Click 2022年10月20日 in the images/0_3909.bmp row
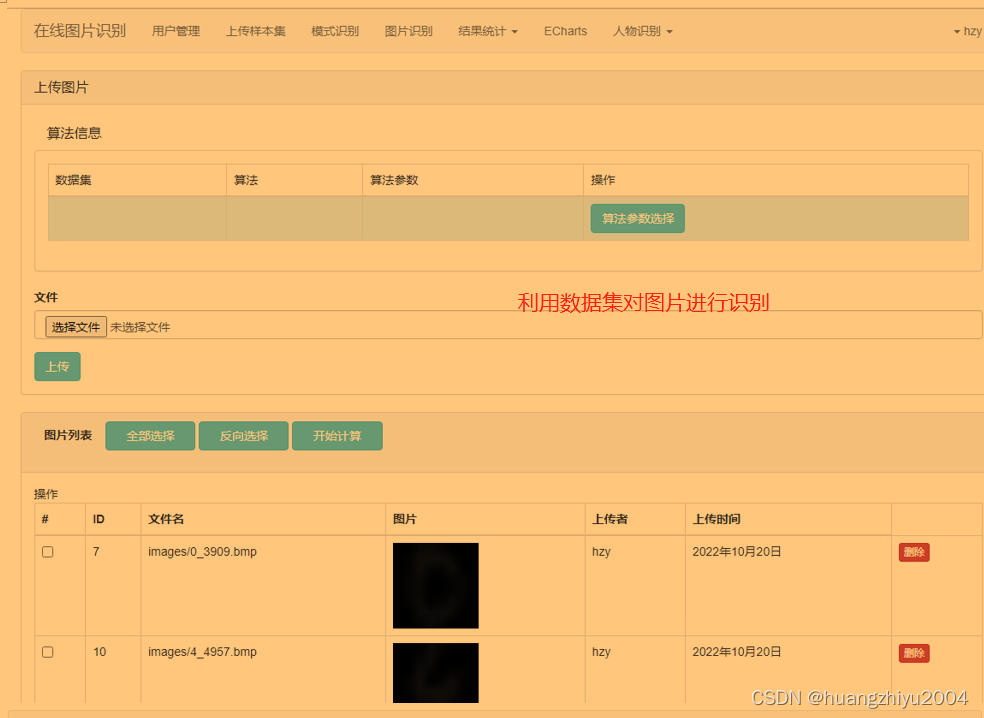Image resolution: width=984 pixels, height=718 pixels. coord(736,552)
